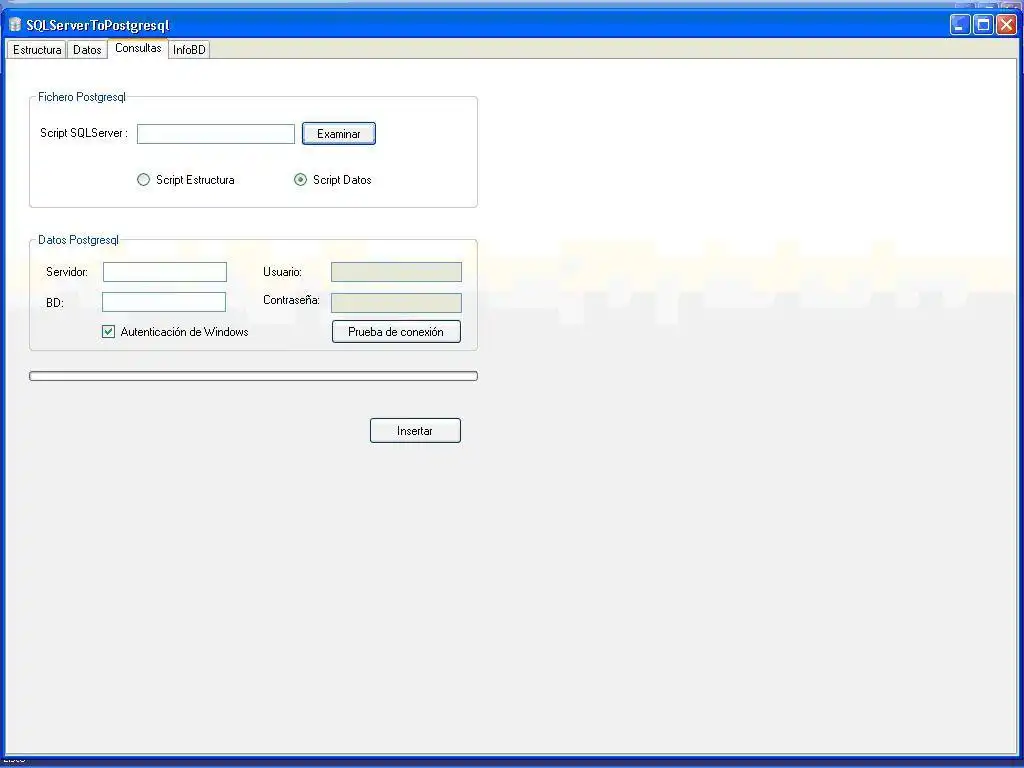The image size is (1024, 768).
Task: Click the Contraseña label
Action: pyautogui.click(x=291, y=300)
